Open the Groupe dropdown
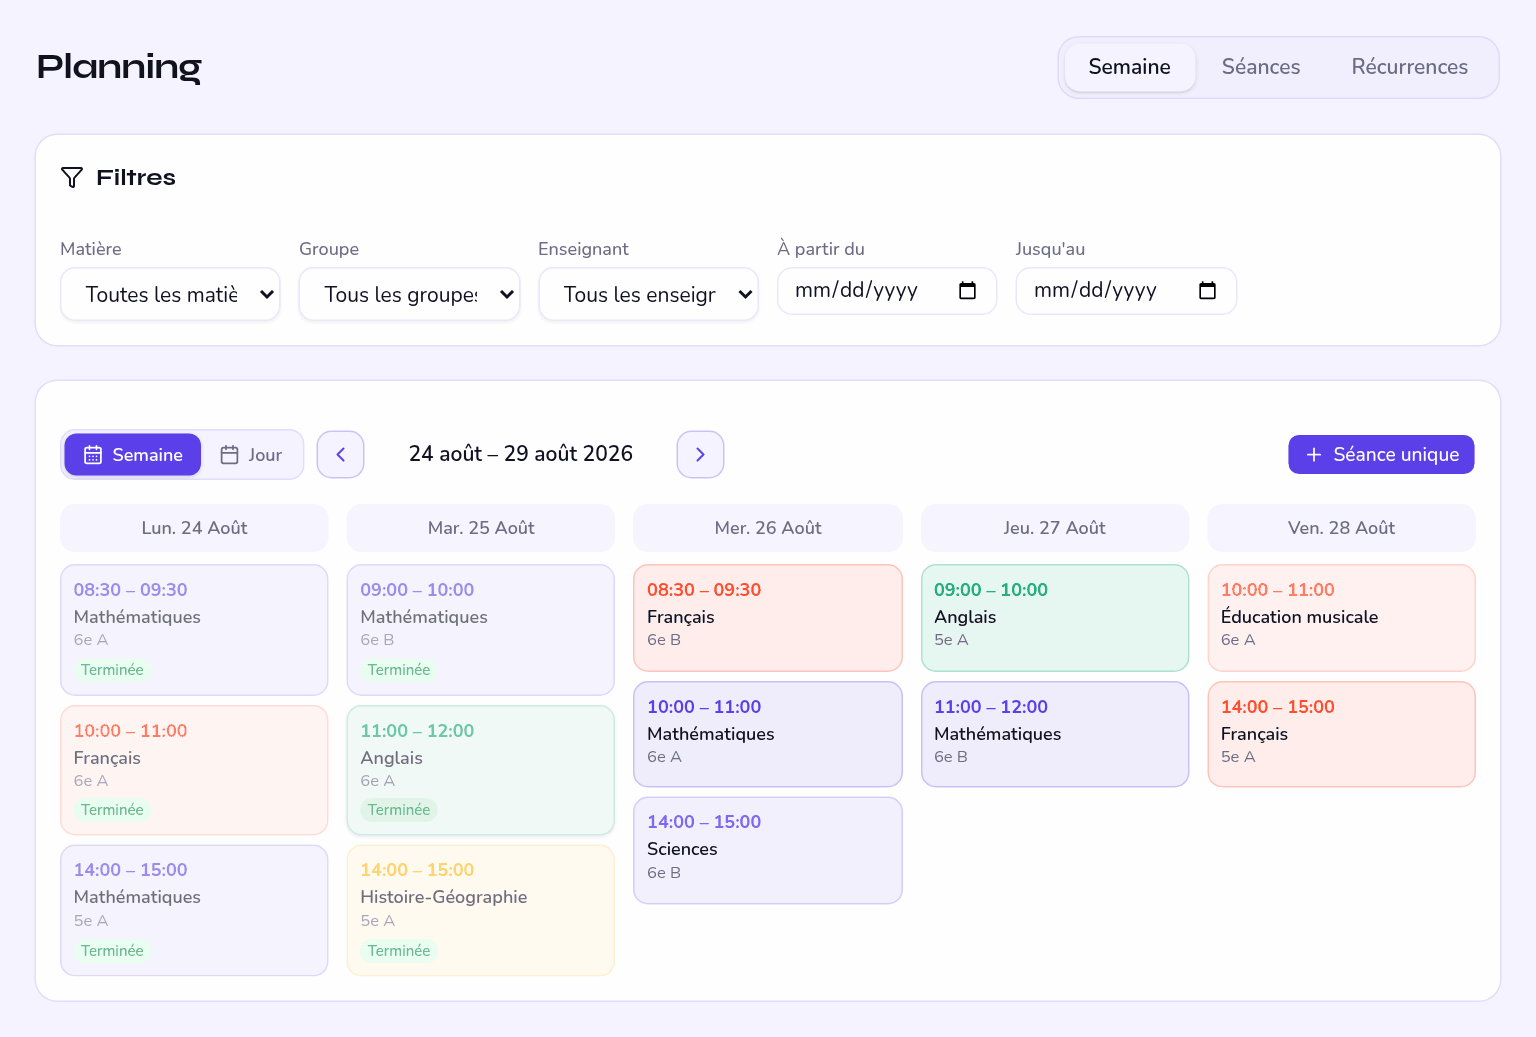The width and height of the screenshot is (1536, 1037). click(409, 294)
